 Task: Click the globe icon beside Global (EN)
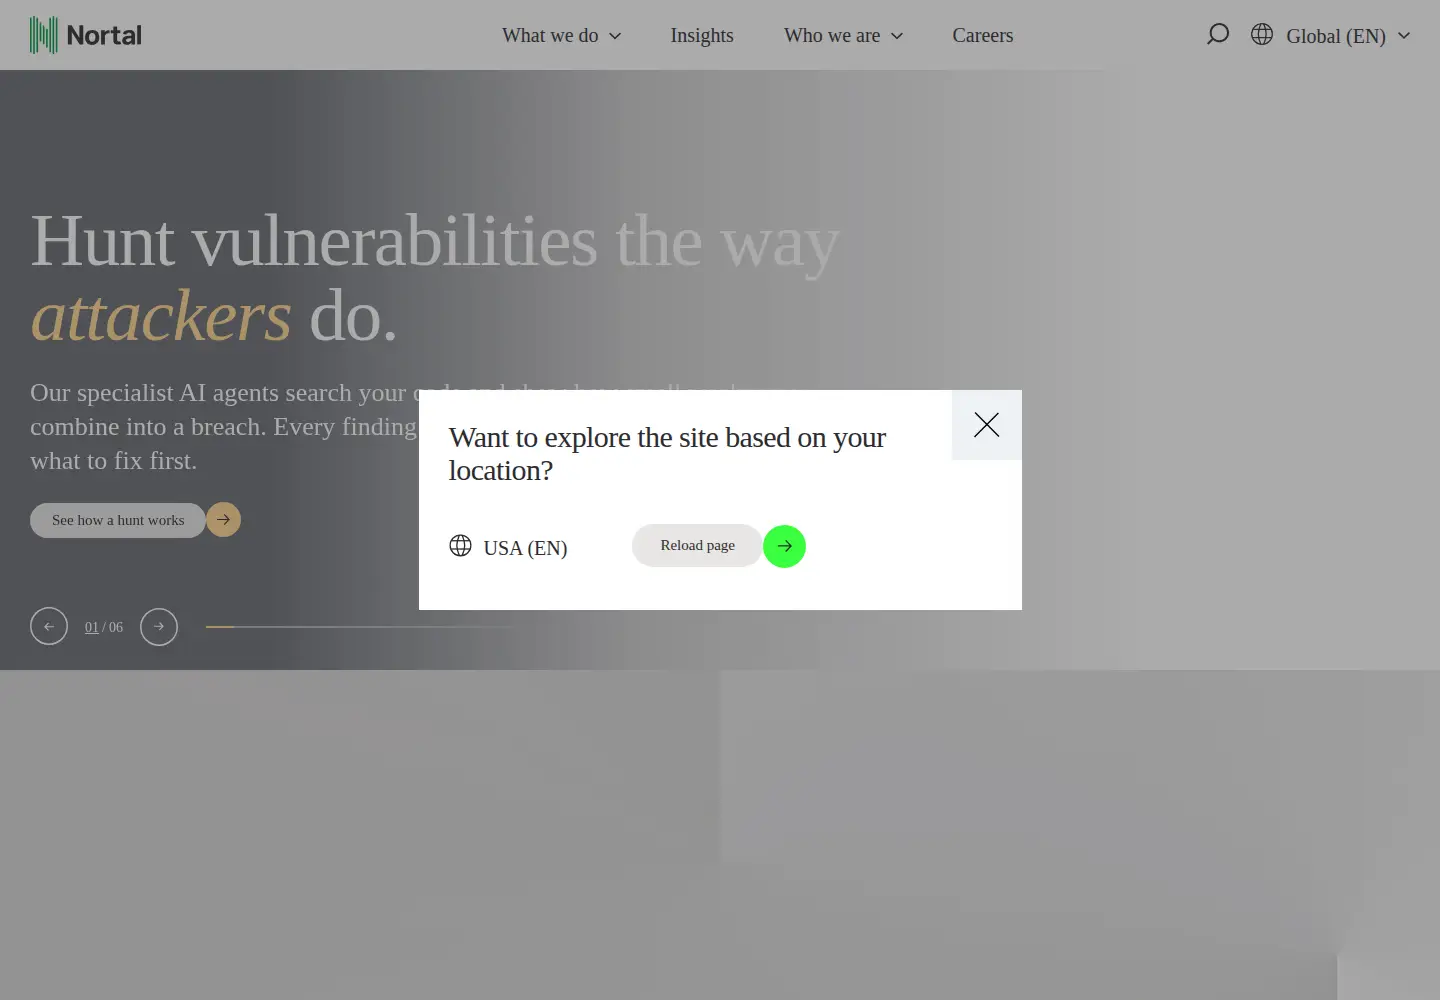pos(1262,35)
